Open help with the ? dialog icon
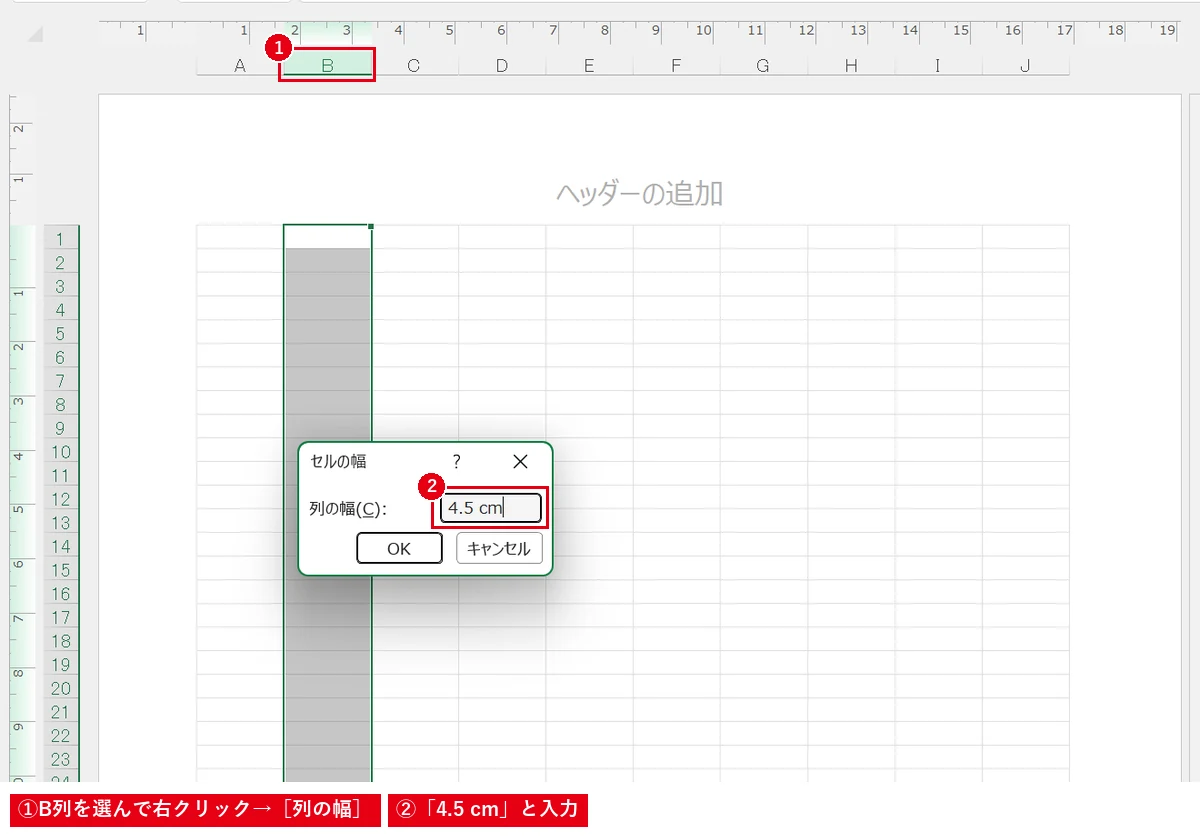This screenshot has height=838, width=1200. 457,461
